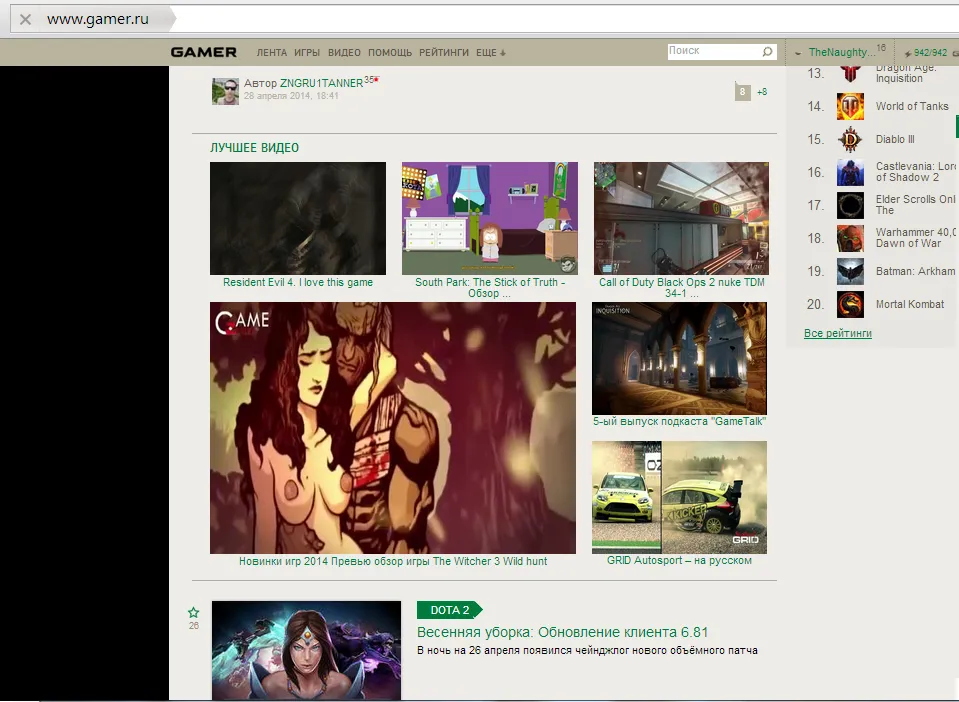The width and height of the screenshot is (959, 702).
Task: Click the Castlevania: Lords of Shadow 2 icon
Action: pos(850,172)
